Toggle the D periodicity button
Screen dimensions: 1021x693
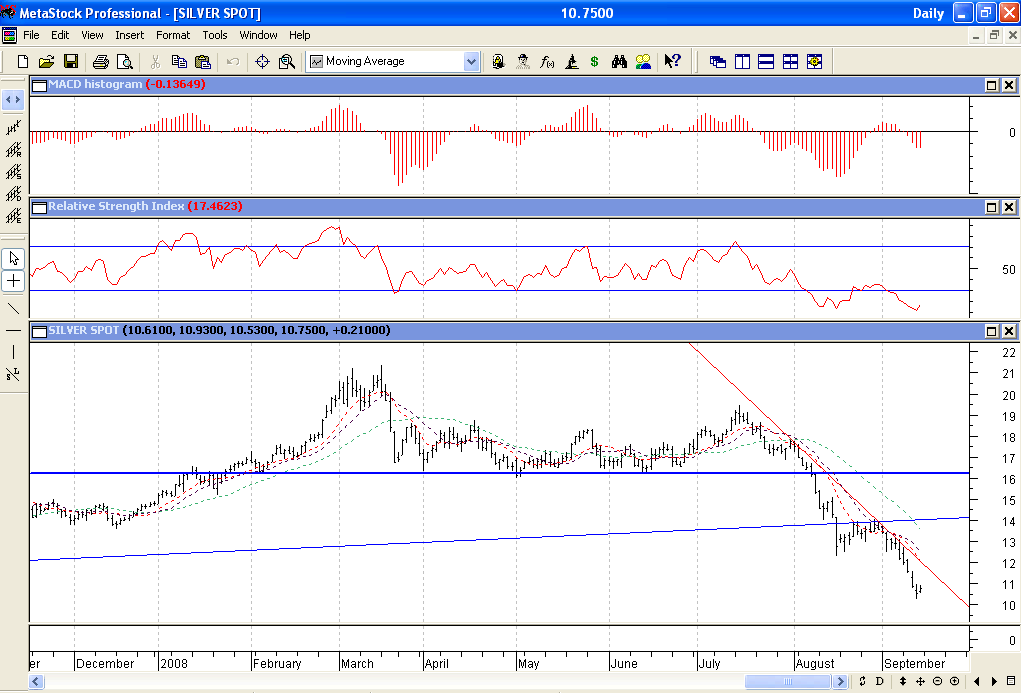pyautogui.click(x=879, y=681)
